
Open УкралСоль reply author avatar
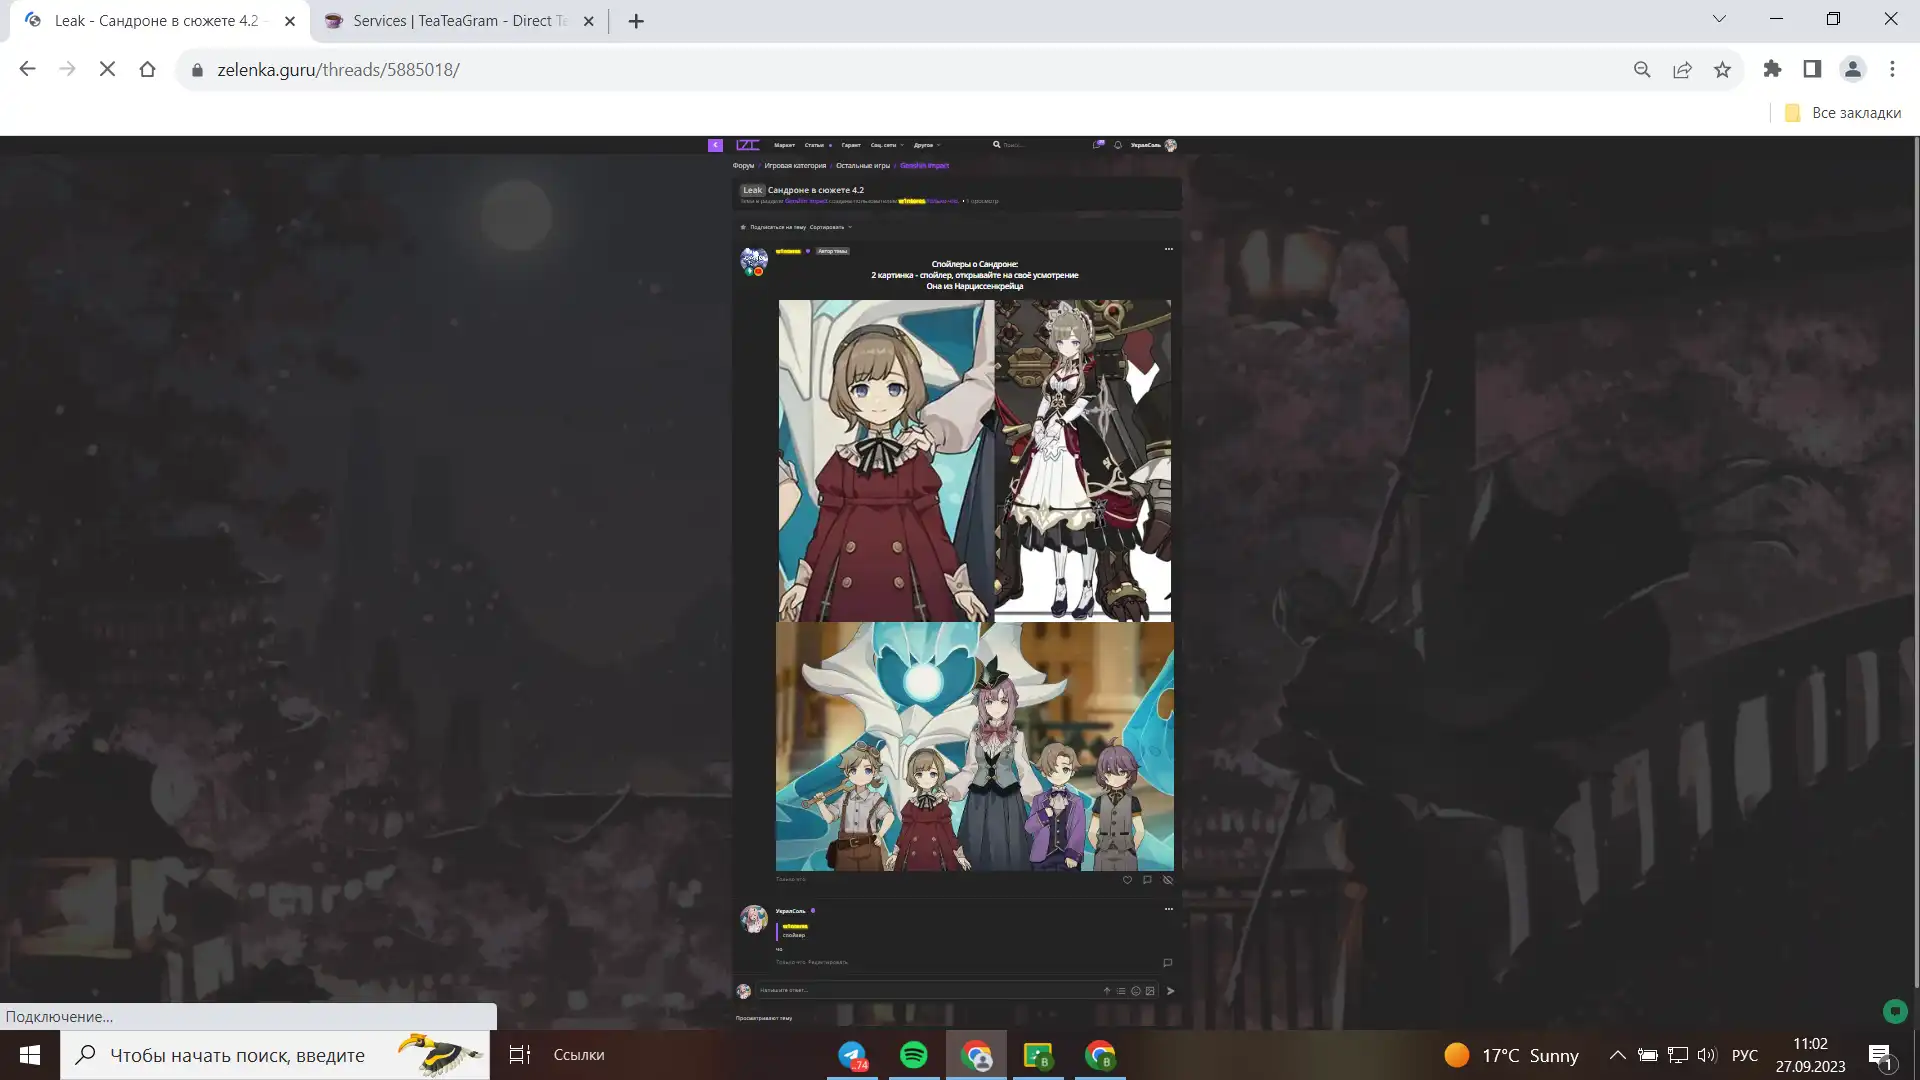754,919
